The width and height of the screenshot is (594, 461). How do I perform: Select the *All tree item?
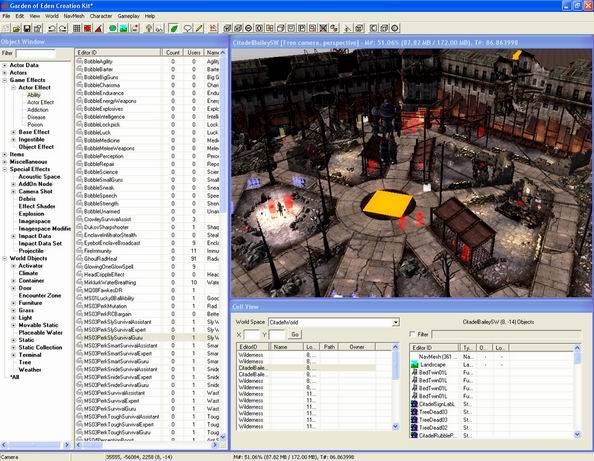pos(14,377)
